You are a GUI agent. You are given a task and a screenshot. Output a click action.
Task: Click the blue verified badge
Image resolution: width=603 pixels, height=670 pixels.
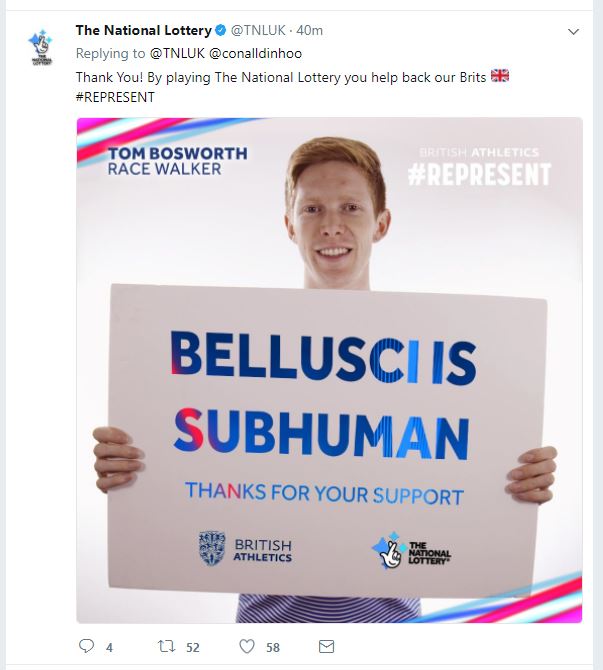[x=221, y=30]
